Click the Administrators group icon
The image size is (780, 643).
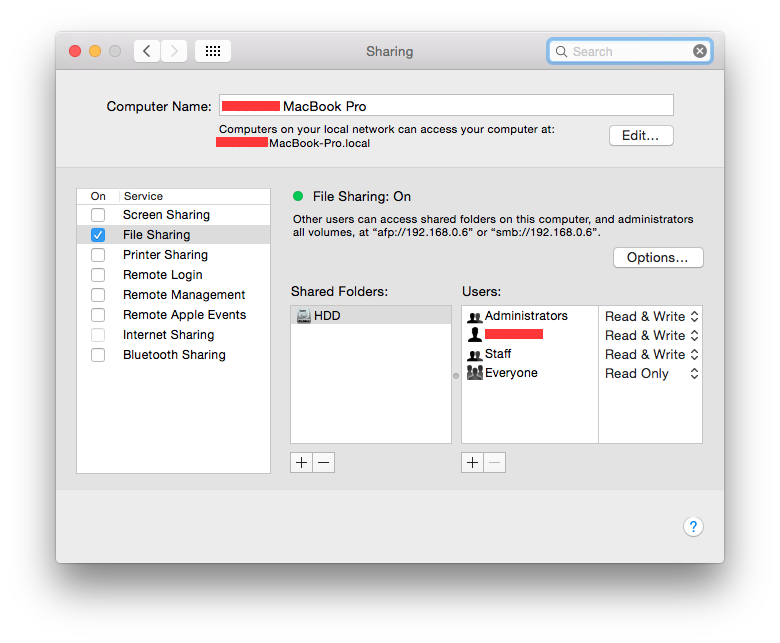pyautogui.click(x=475, y=317)
